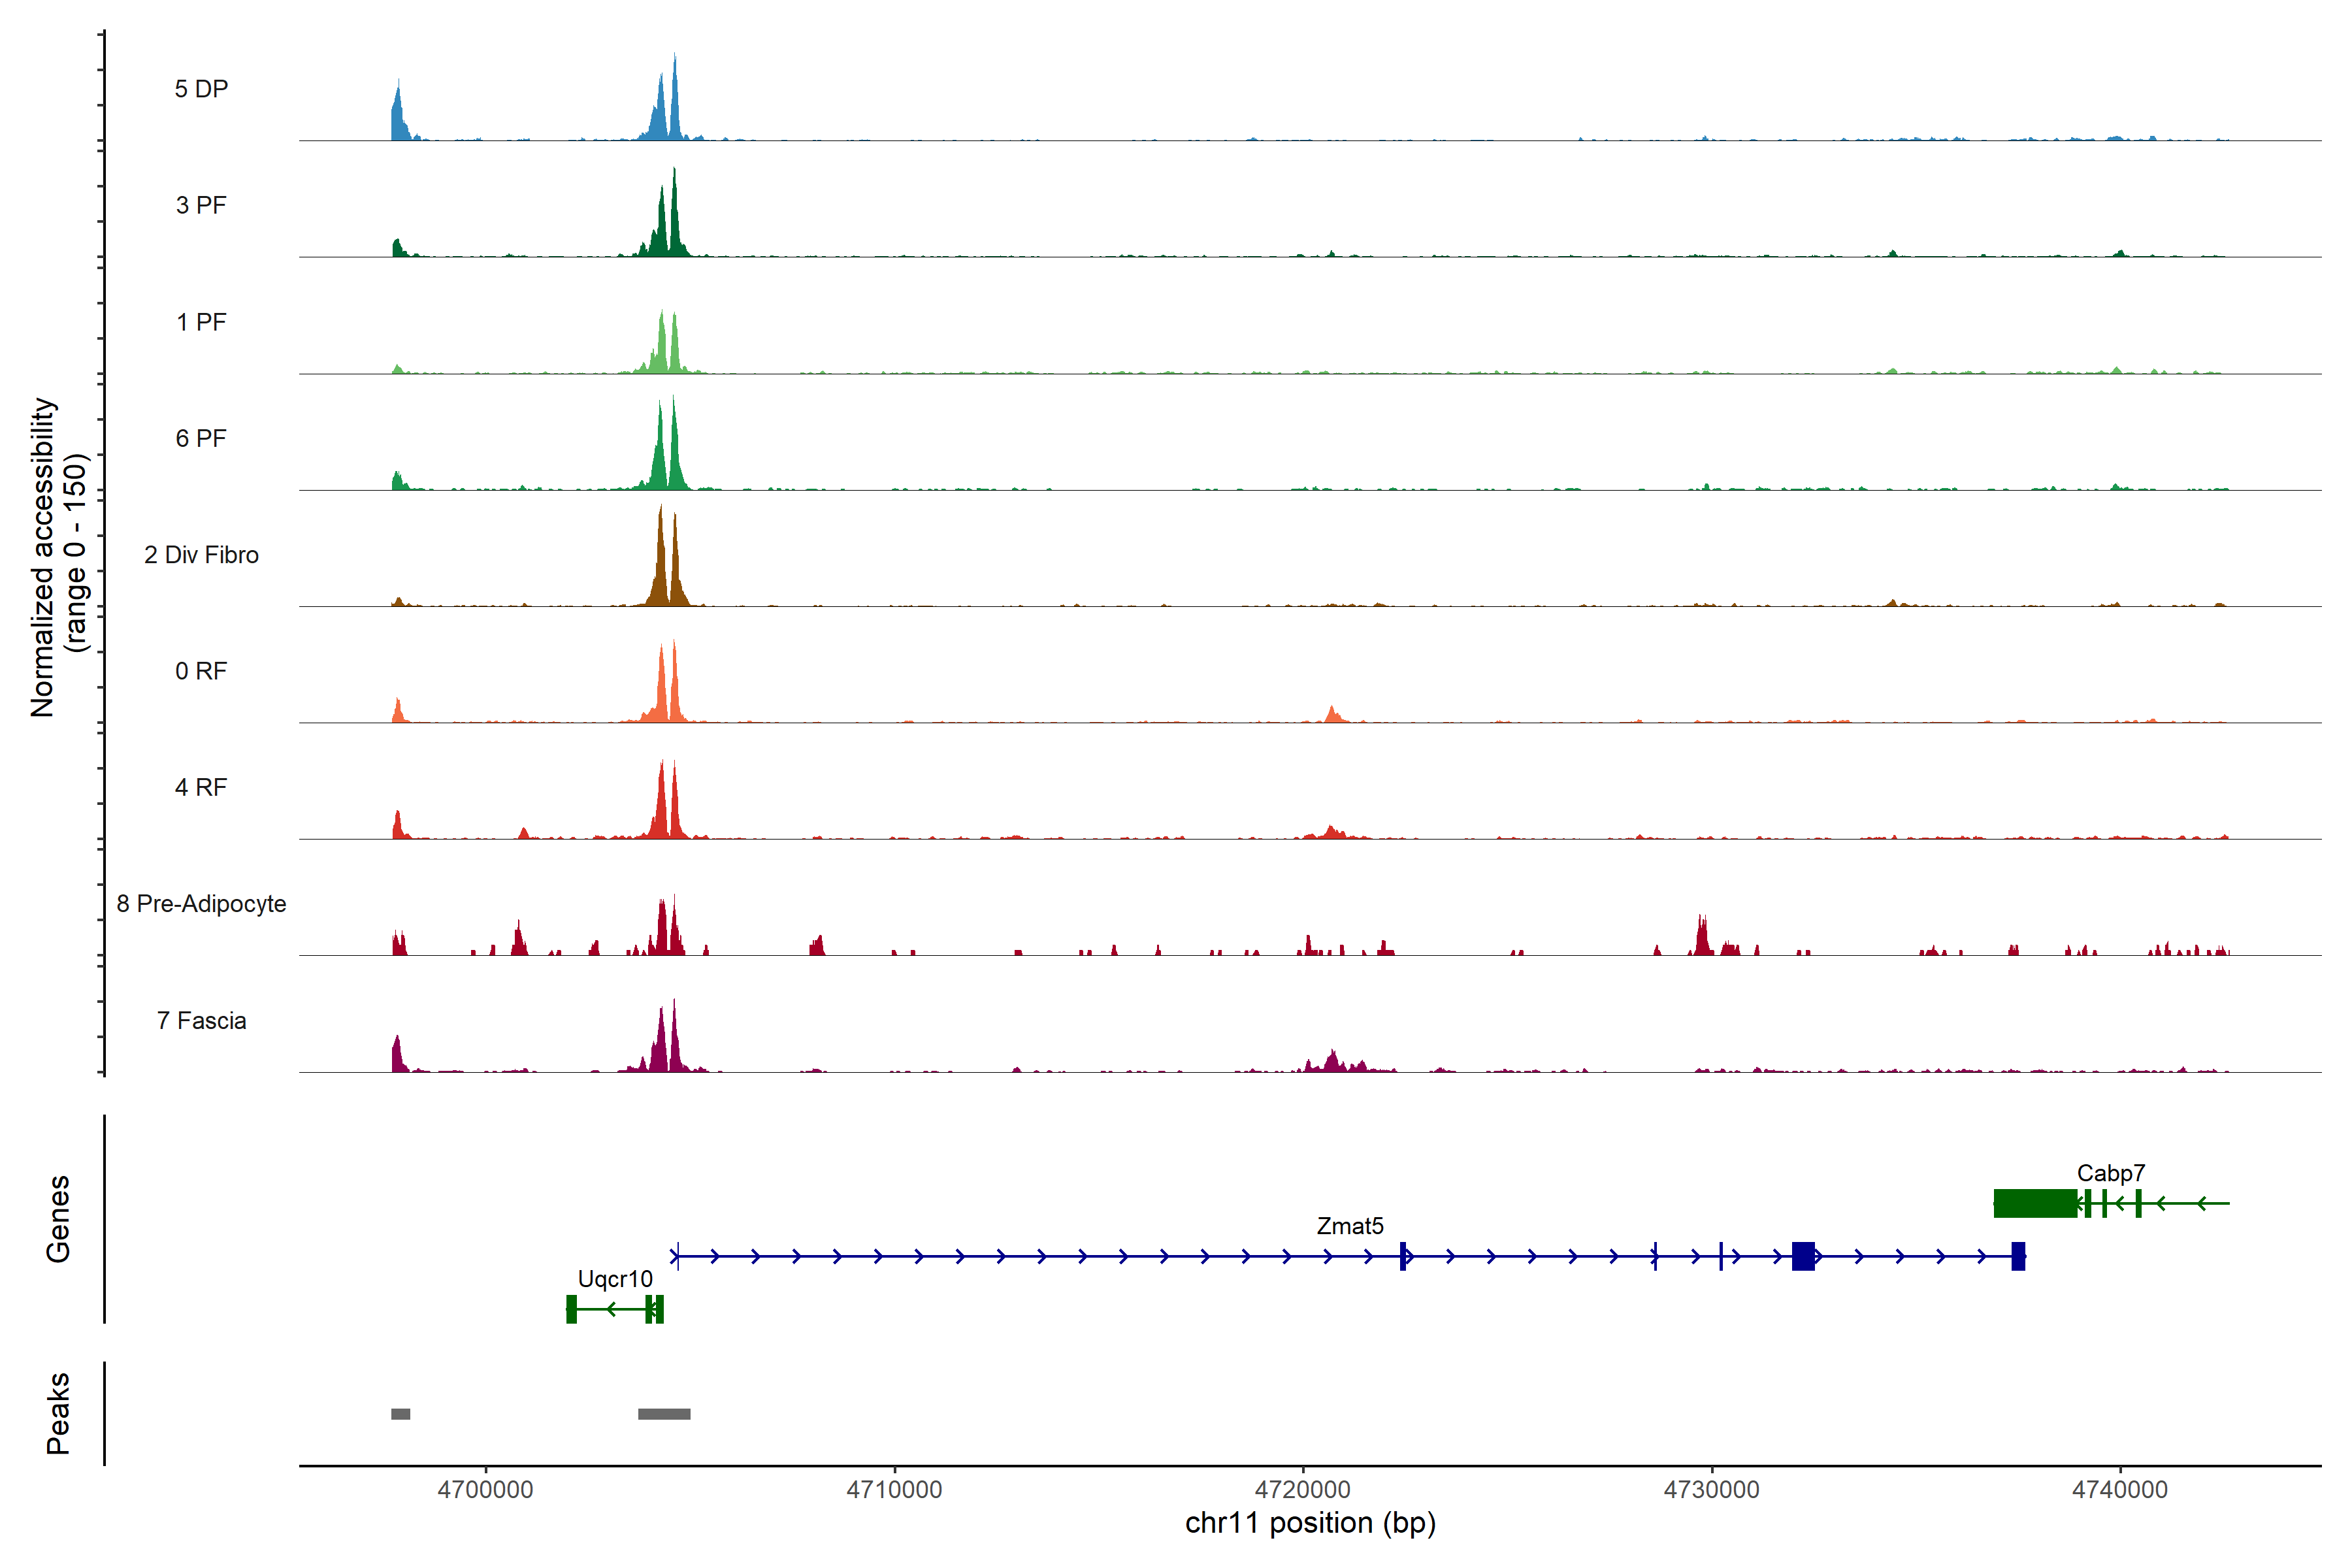Click the 0 RF track label
Viewport: 2352px width, 1568px height.
click(201, 671)
